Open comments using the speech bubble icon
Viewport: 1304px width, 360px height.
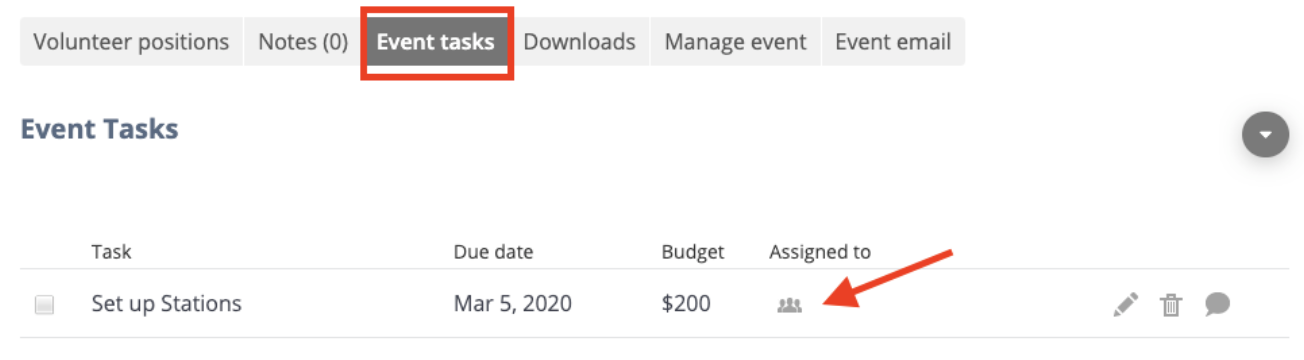coord(1217,304)
